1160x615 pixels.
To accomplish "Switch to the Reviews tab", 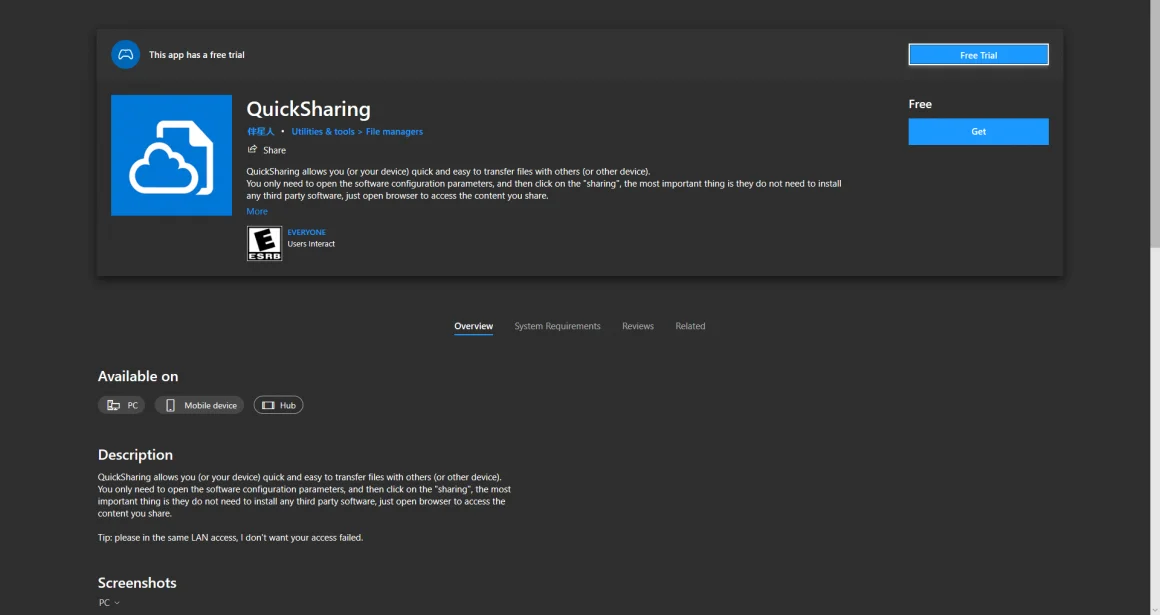I will 638,326.
